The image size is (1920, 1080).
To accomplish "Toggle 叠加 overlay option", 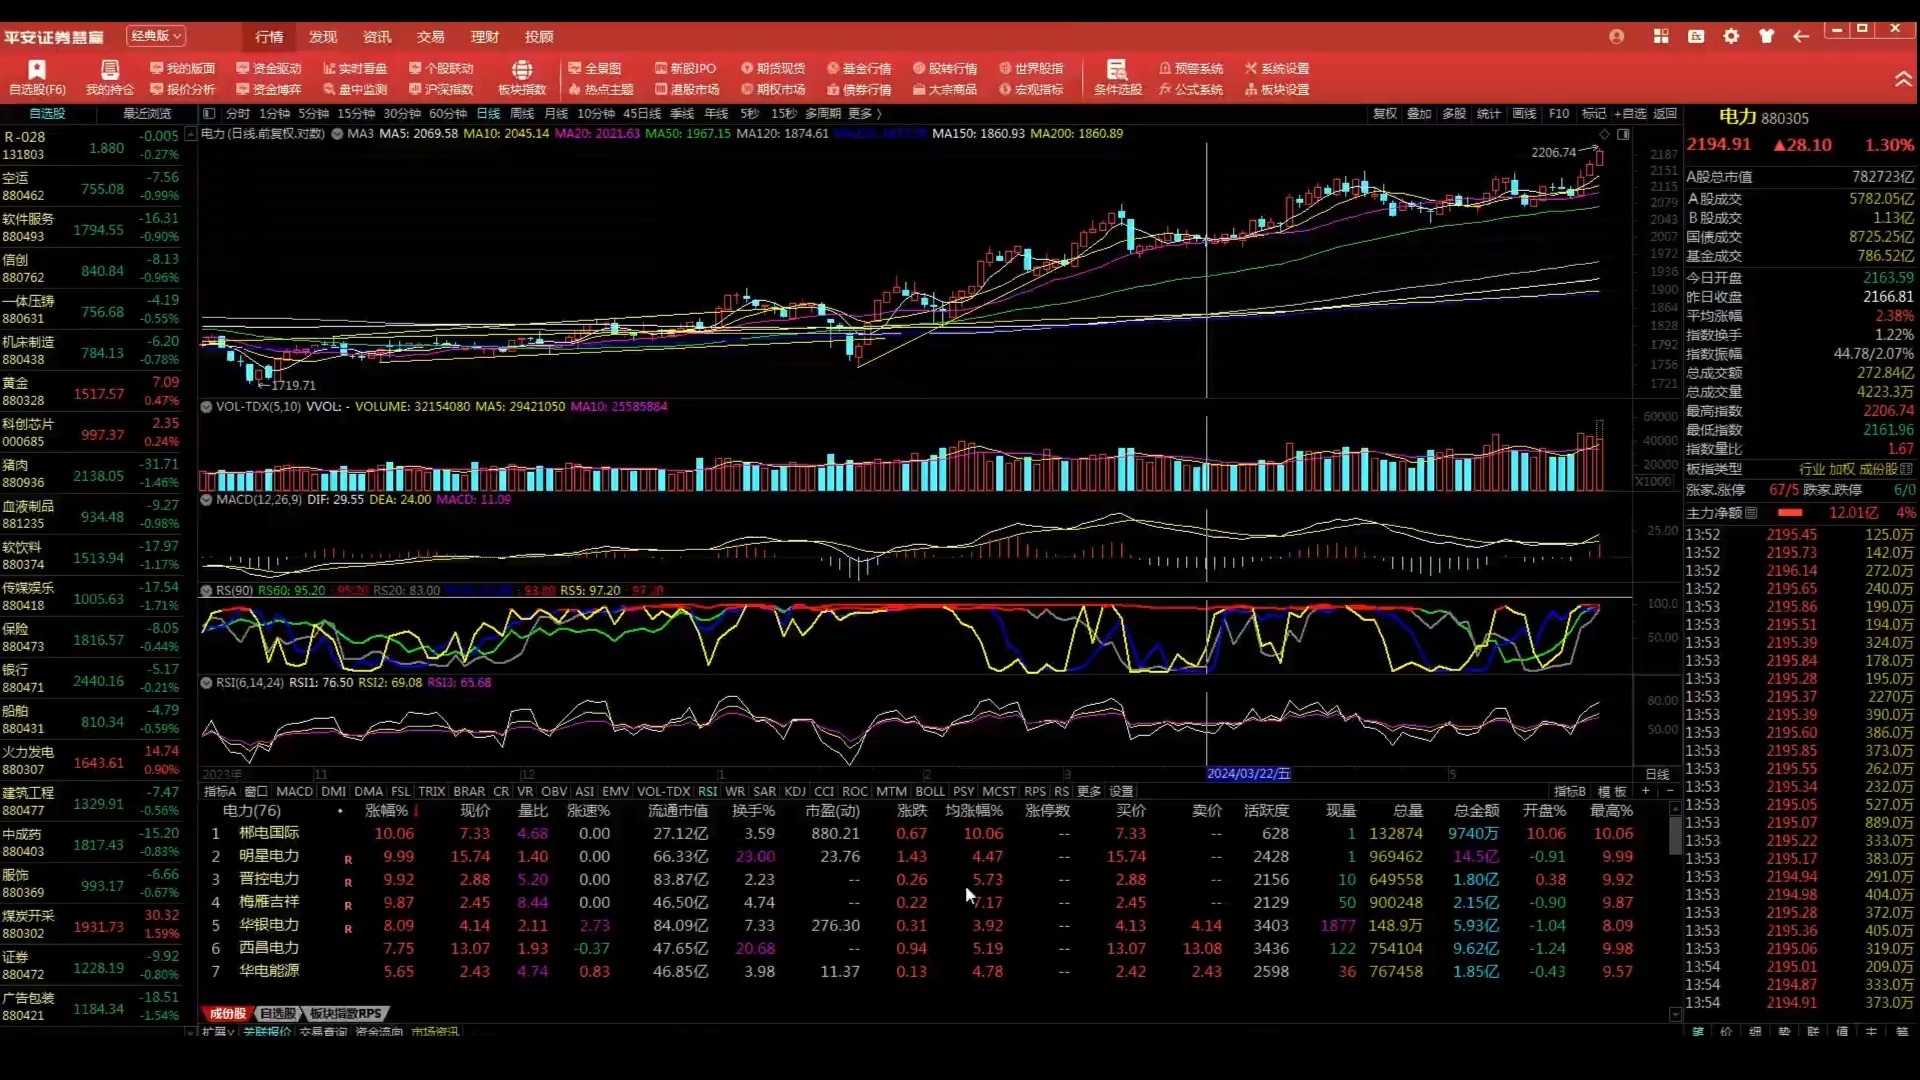I will [1419, 113].
